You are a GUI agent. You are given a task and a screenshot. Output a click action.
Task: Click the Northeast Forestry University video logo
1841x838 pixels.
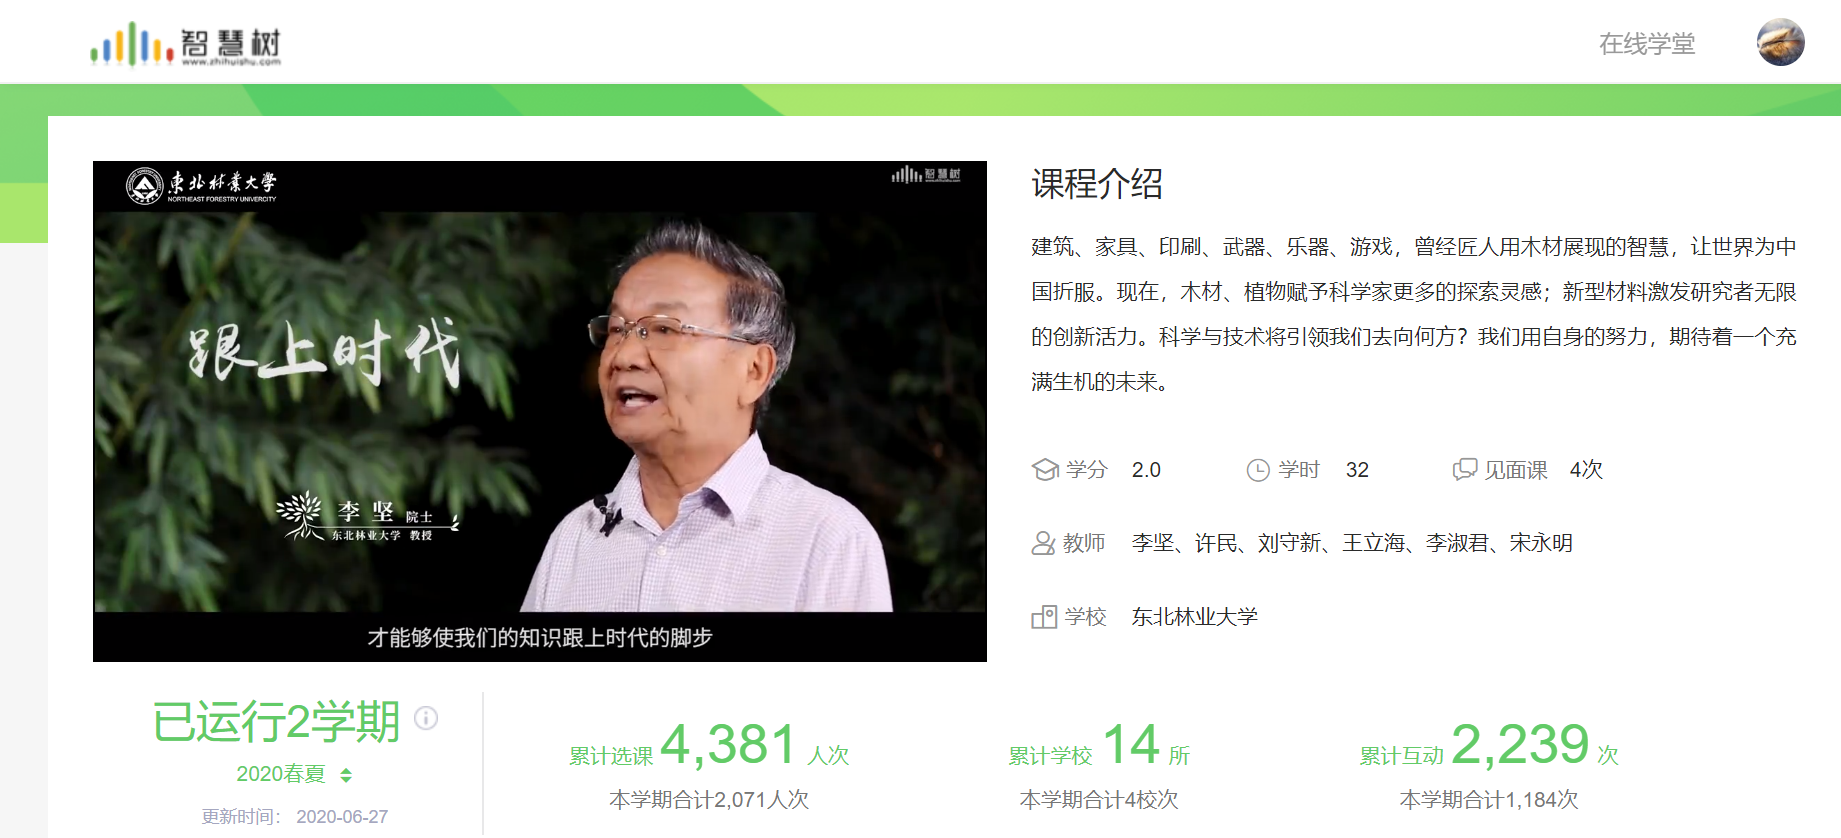point(201,186)
